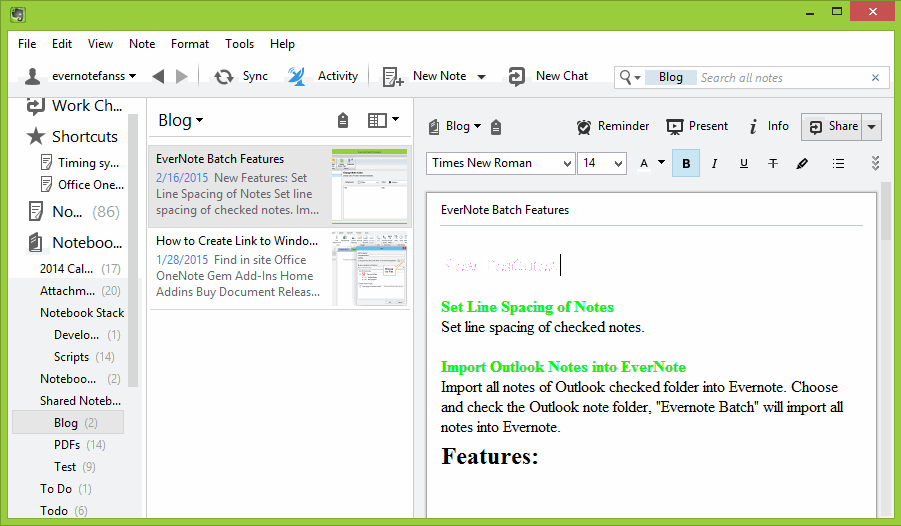
Task: Toggle Strikethrough formatting
Action: (x=773, y=164)
